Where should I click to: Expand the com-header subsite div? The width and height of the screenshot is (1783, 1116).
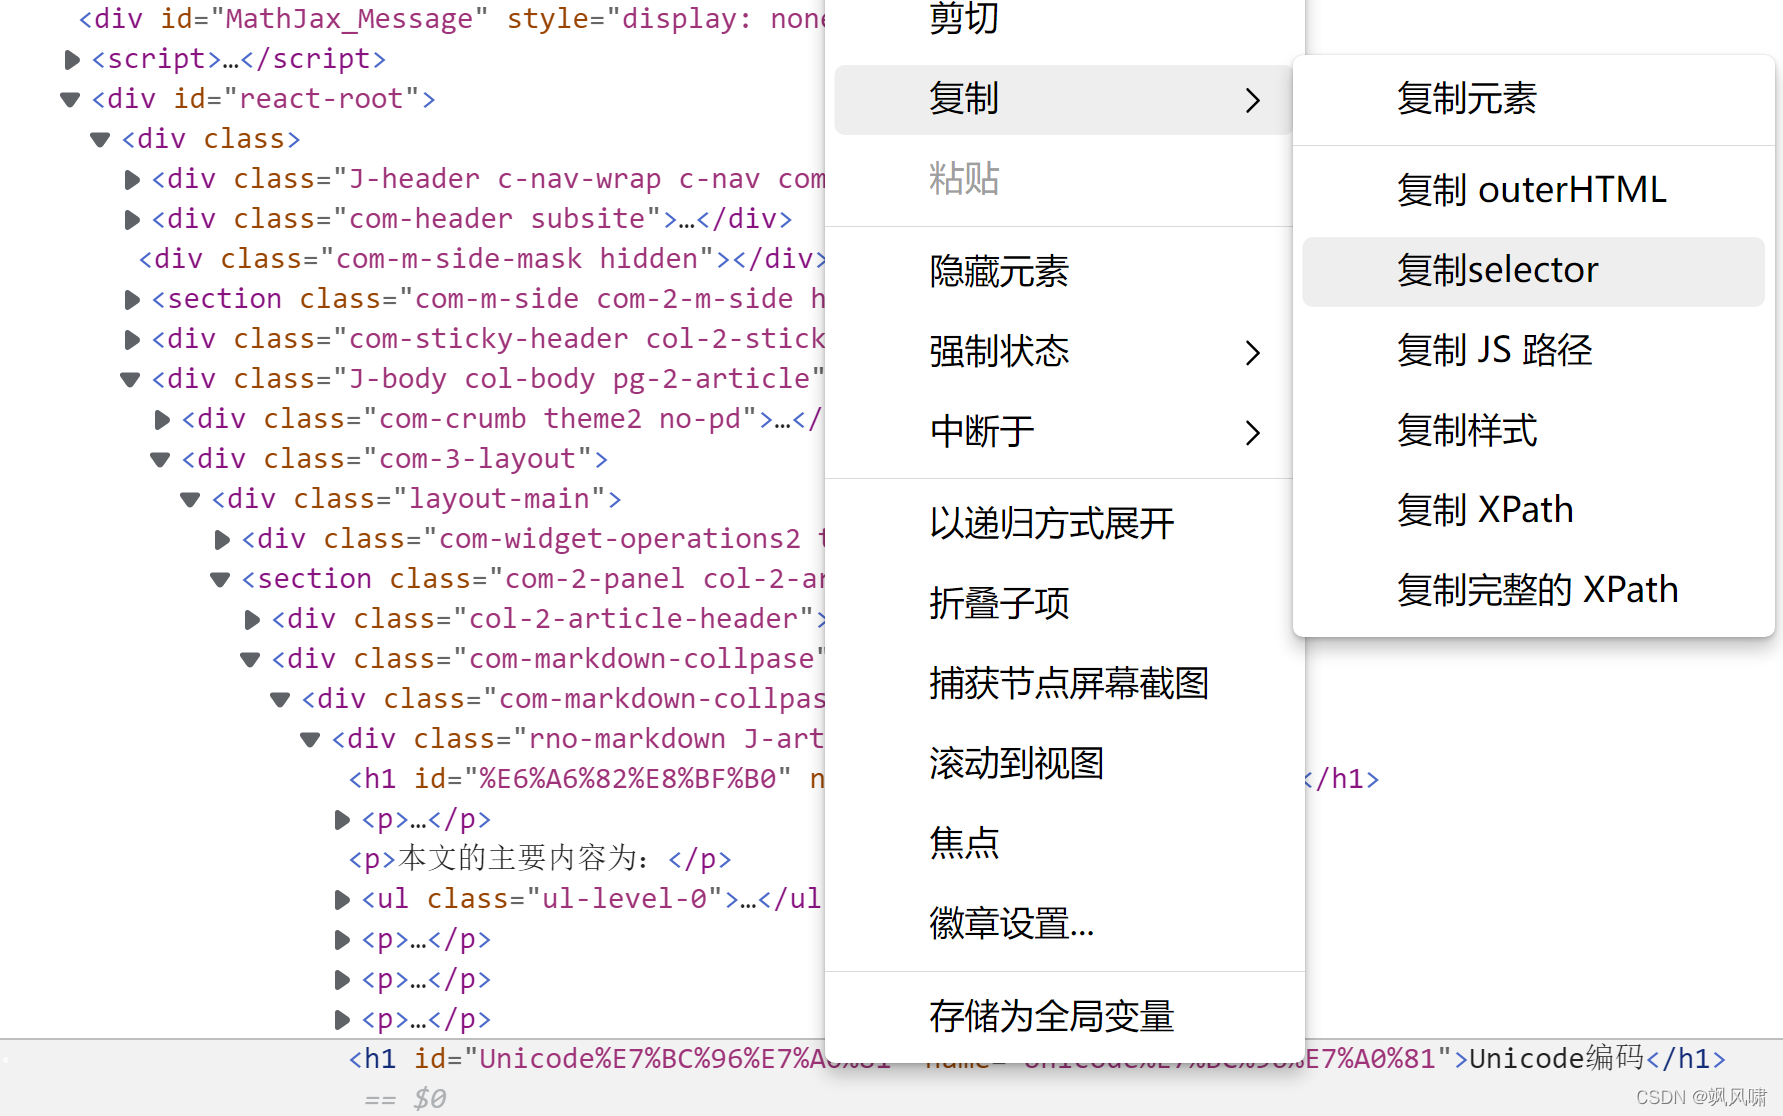(131, 220)
